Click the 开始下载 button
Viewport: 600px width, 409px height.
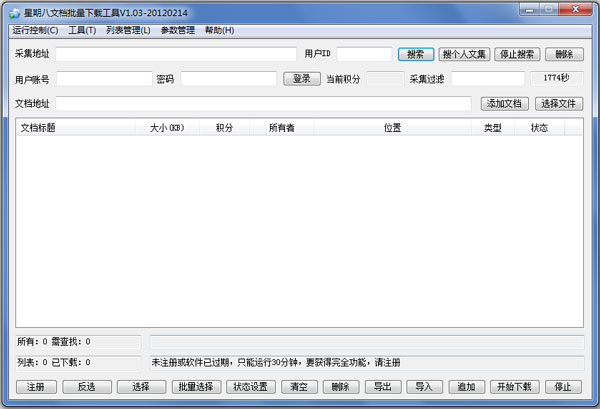514,387
